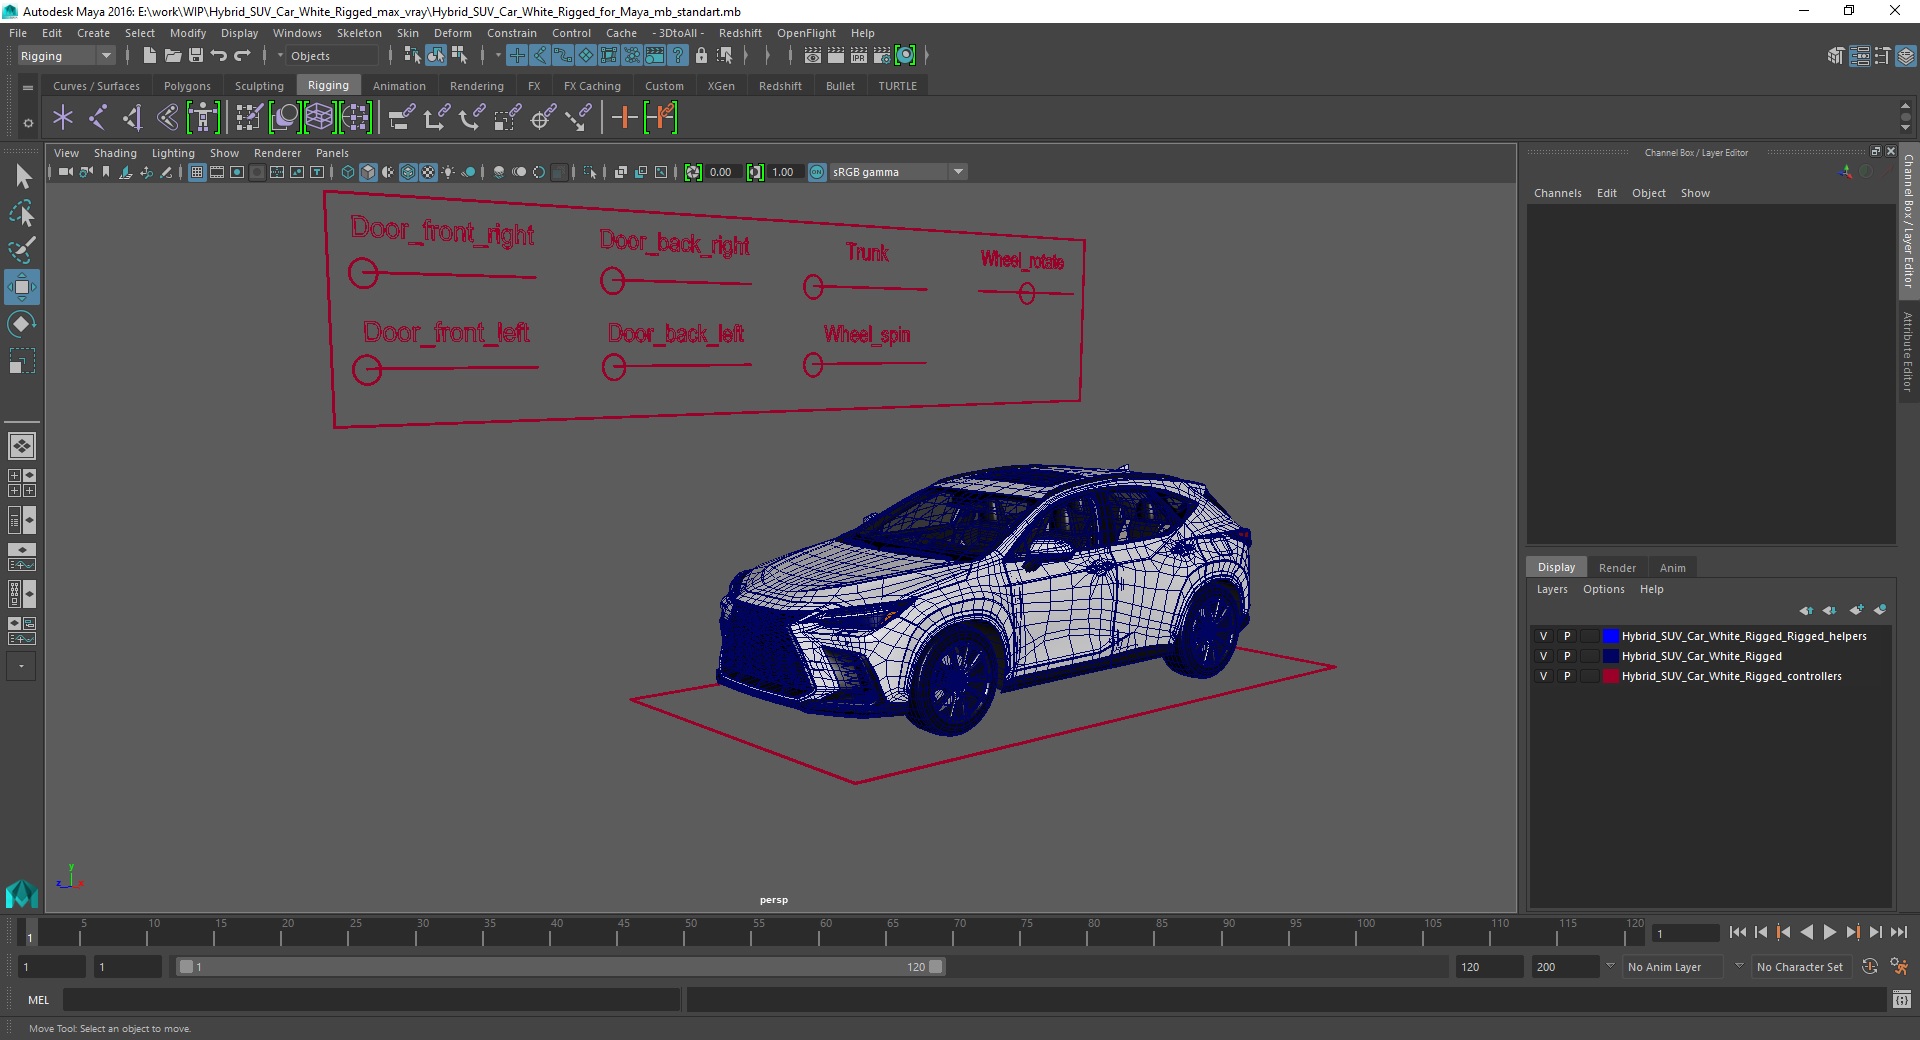Create a new scene with the toolbar icon
1920x1040 pixels.
[x=150, y=56]
